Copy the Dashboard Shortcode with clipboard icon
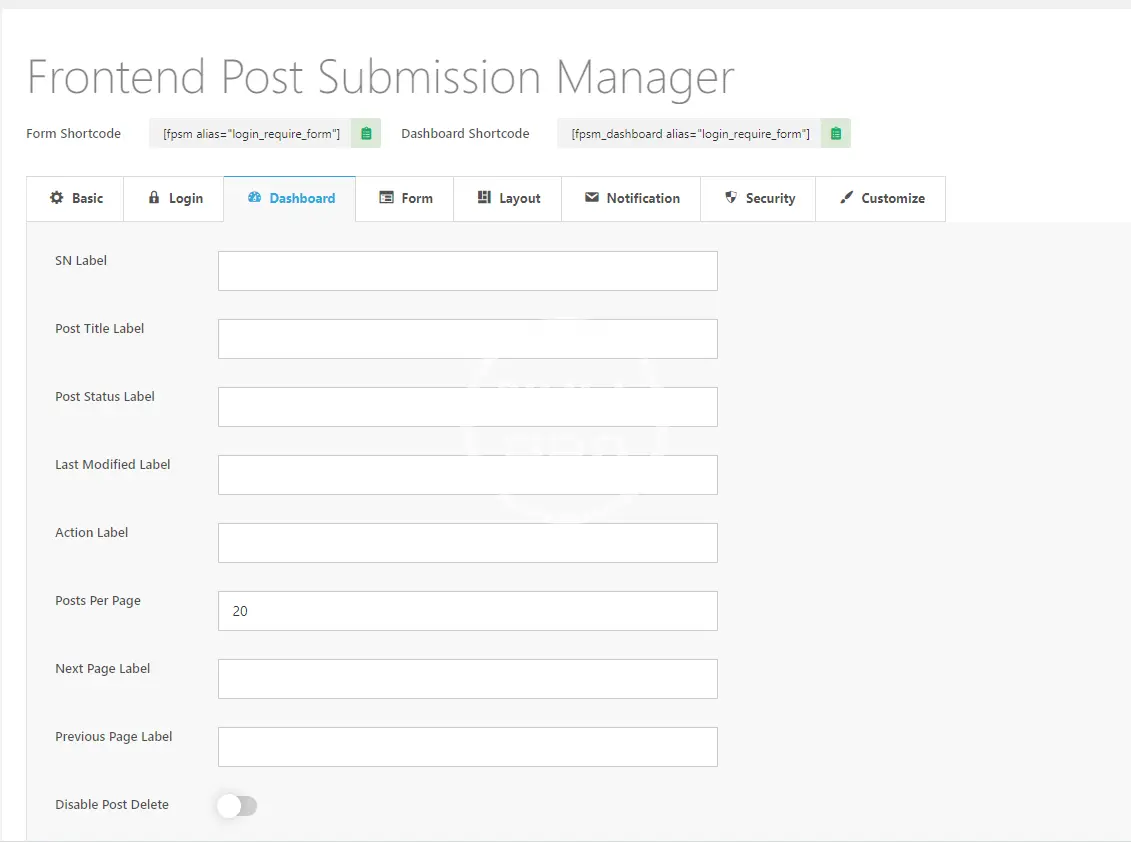 coord(836,133)
